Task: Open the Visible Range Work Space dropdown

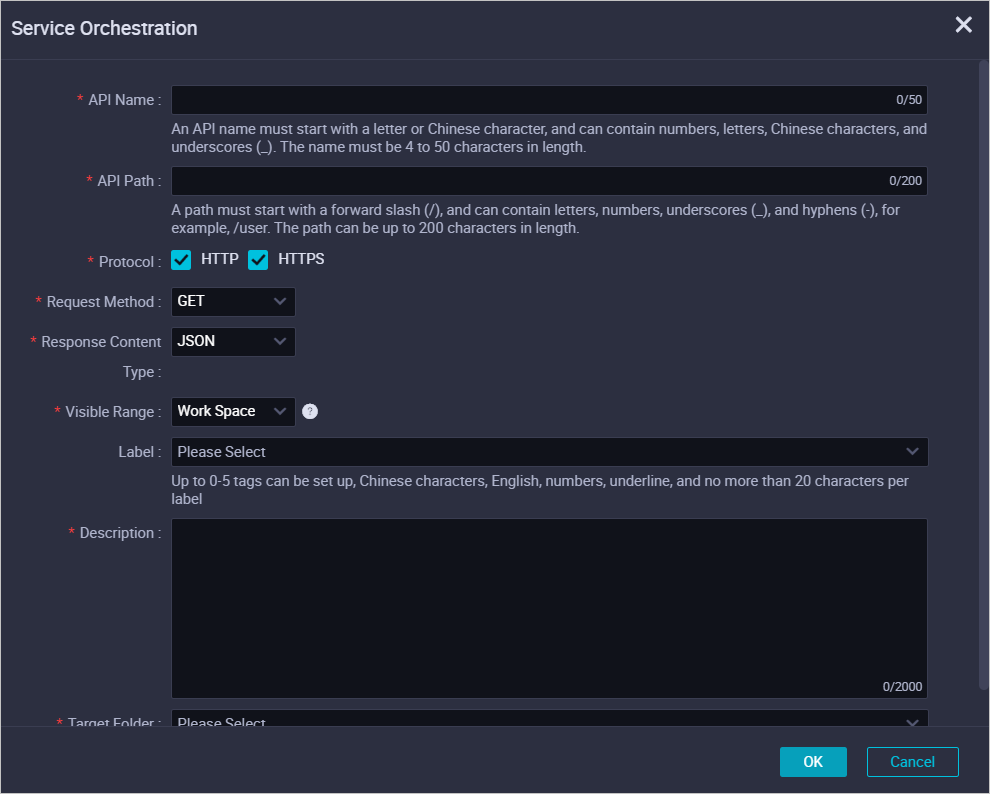Action: pyautogui.click(x=233, y=412)
